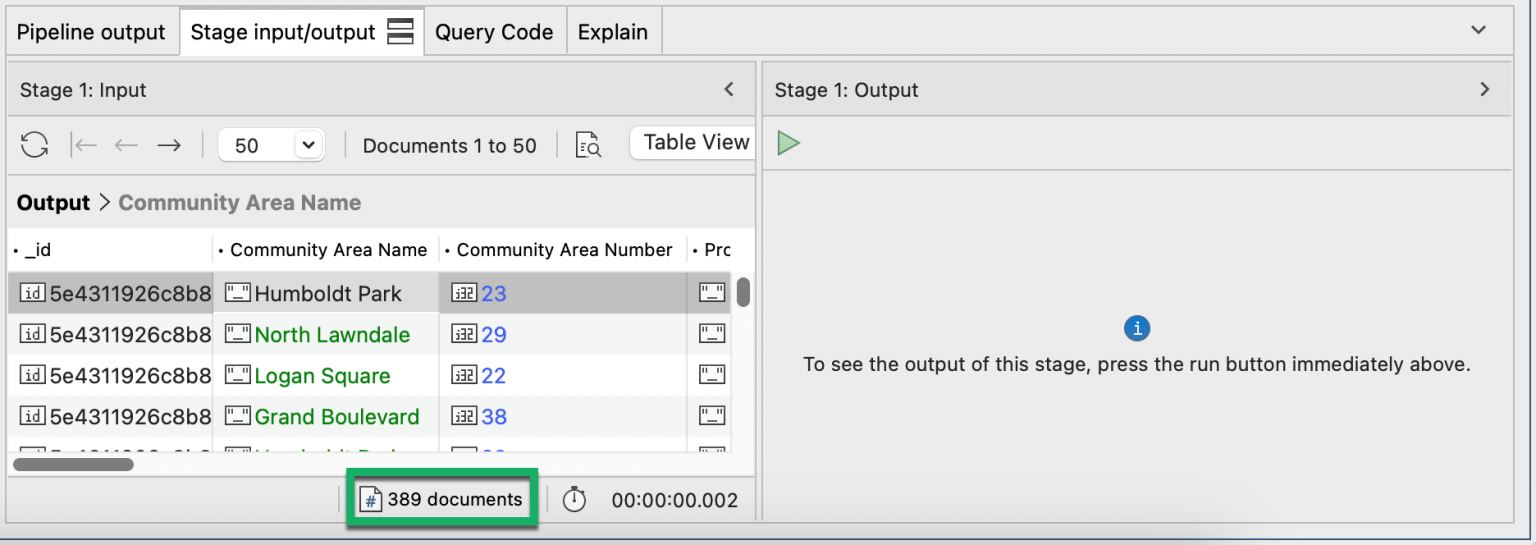Collapse the Stage 1 Input panel
This screenshot has width=1536, height=545.
729,90
